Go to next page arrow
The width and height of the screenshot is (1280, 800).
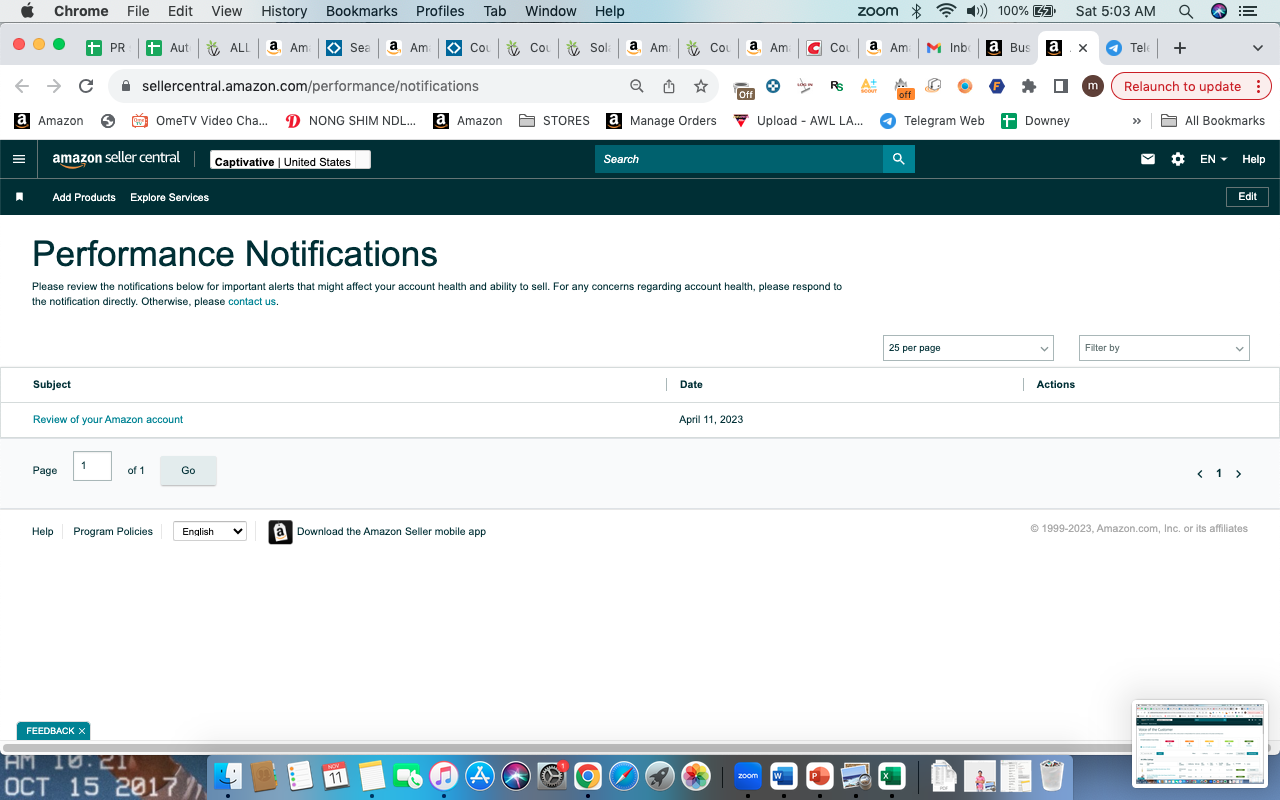click(x=1238, y=474)
